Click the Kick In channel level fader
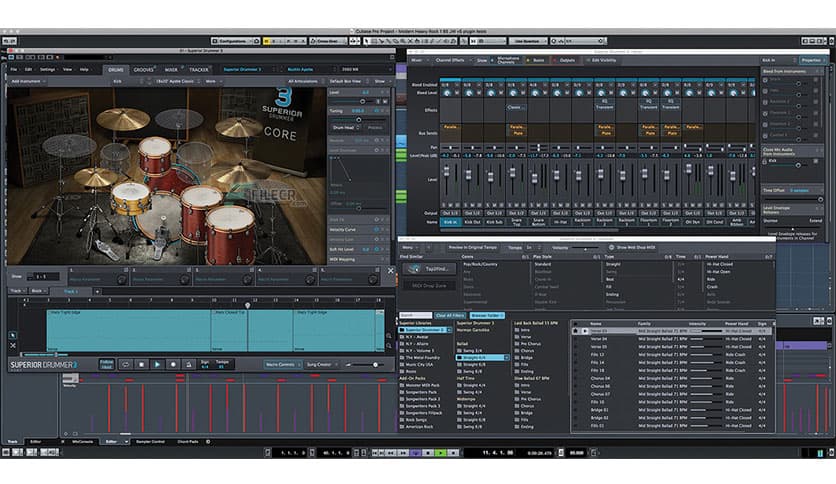The width and height of the screenshot is (836, 484). click(x=447, y=172)
